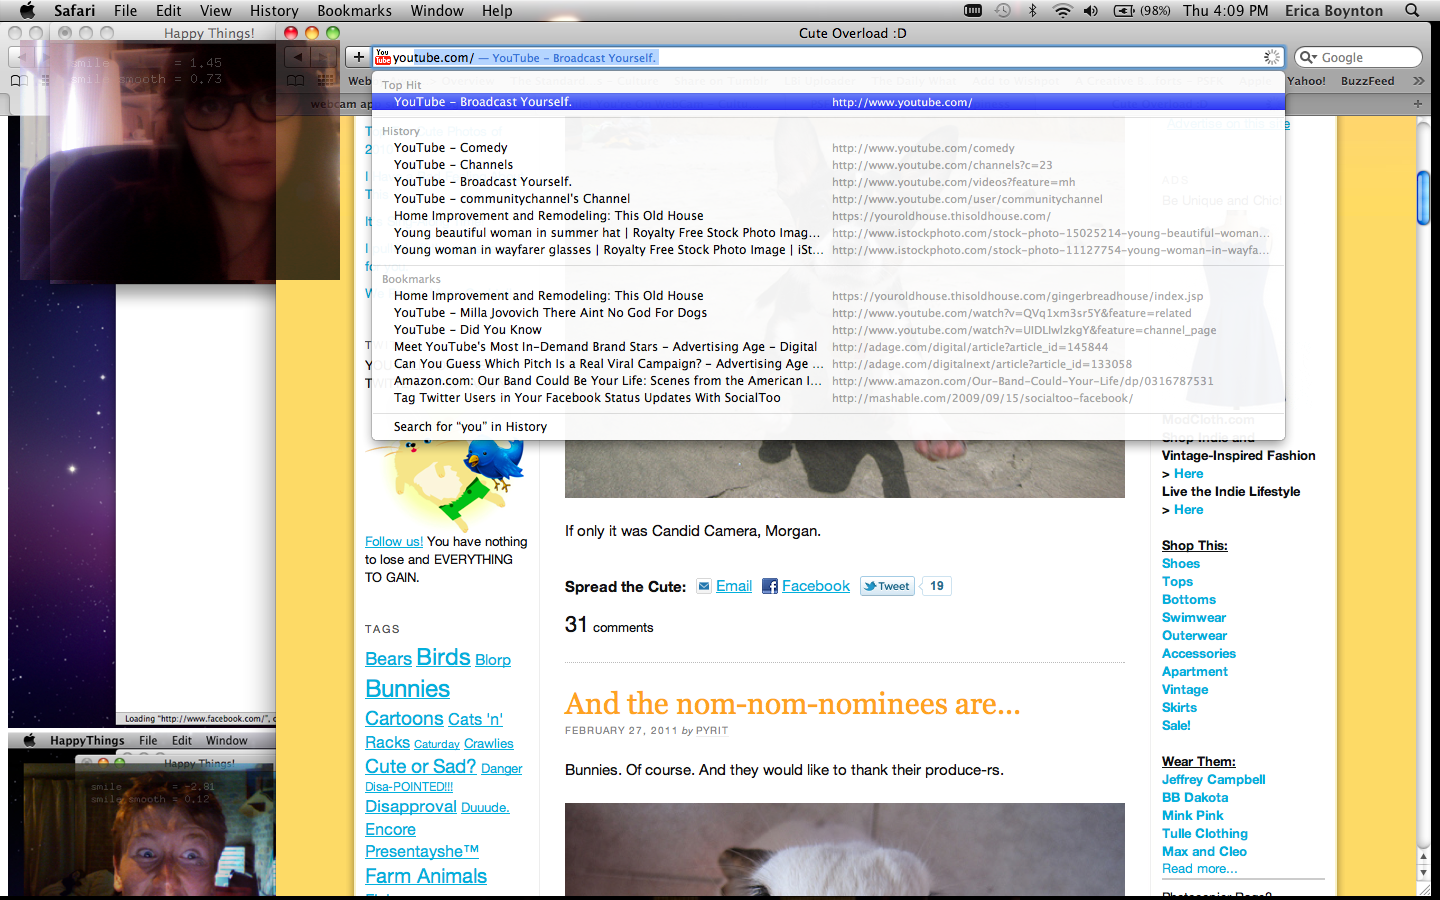Open the Erica Boynton user menu
This screenshot has height=900, width=1440.
click(x=1334, y=10)
